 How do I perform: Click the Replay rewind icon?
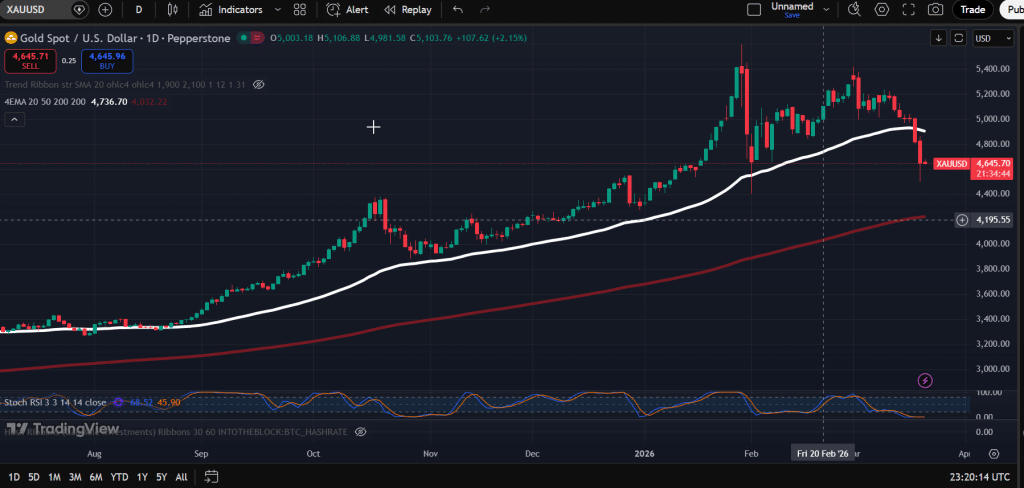point(390,10)
